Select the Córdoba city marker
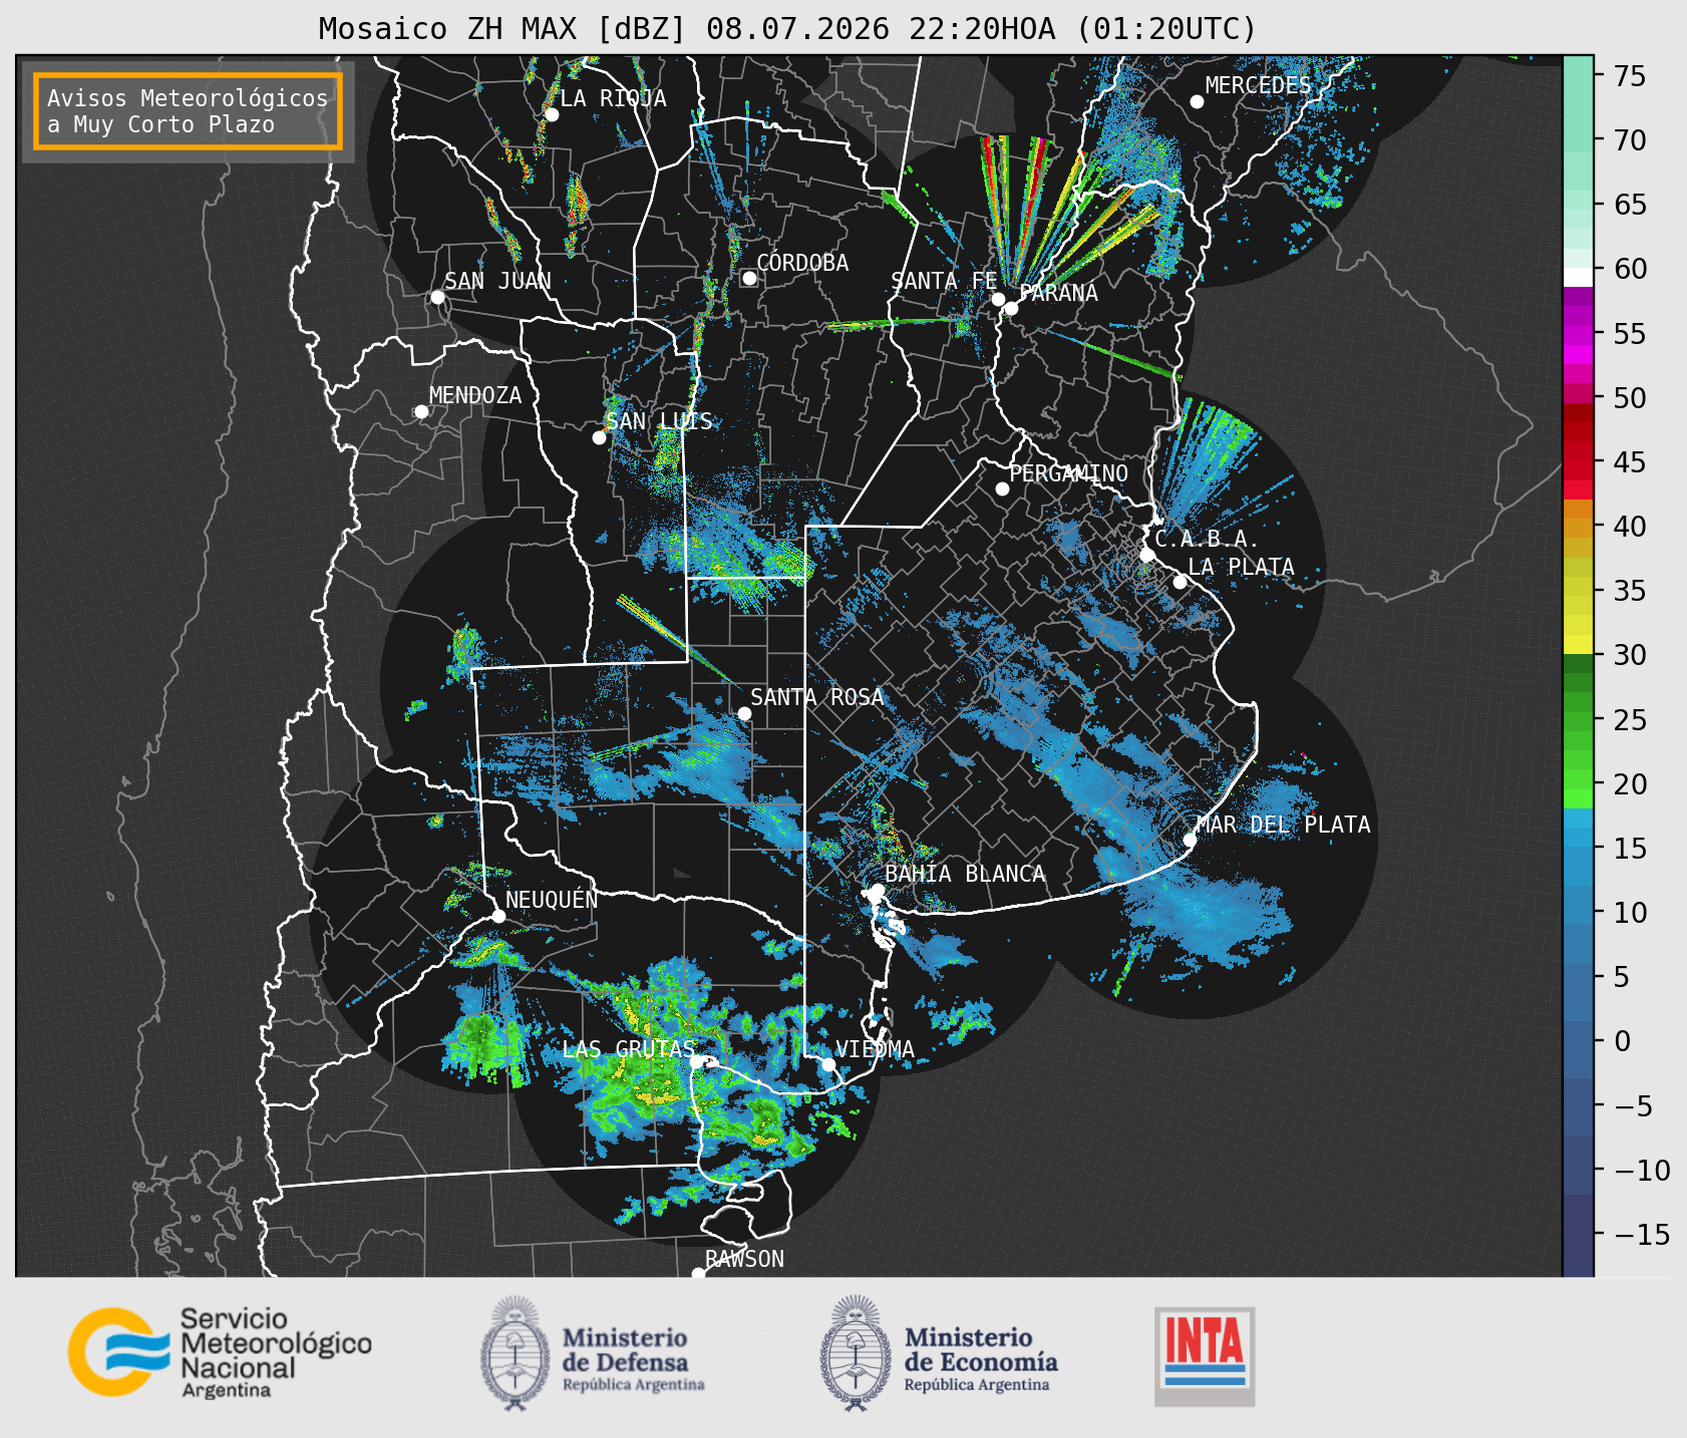The height and width of the screenshot is (1438, 1687). (750, 278)
